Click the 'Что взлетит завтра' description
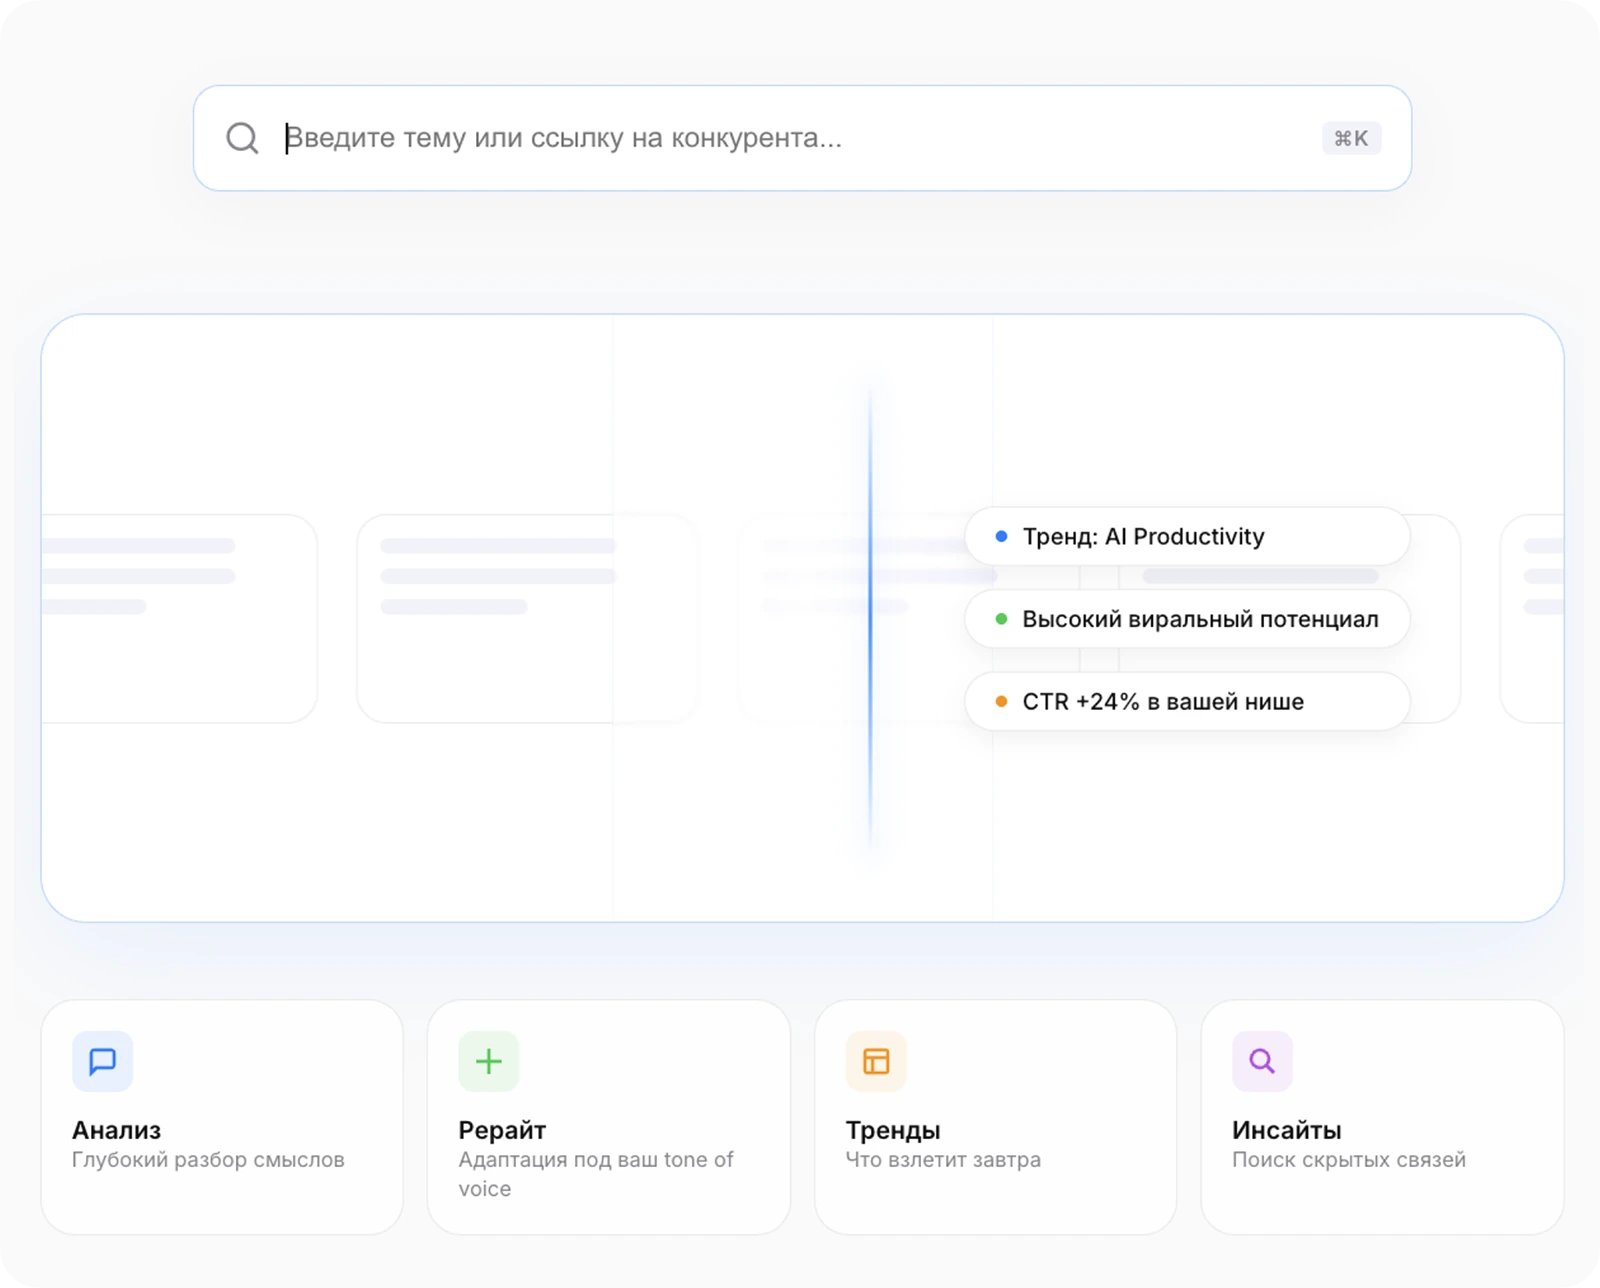 point(943,1160)
